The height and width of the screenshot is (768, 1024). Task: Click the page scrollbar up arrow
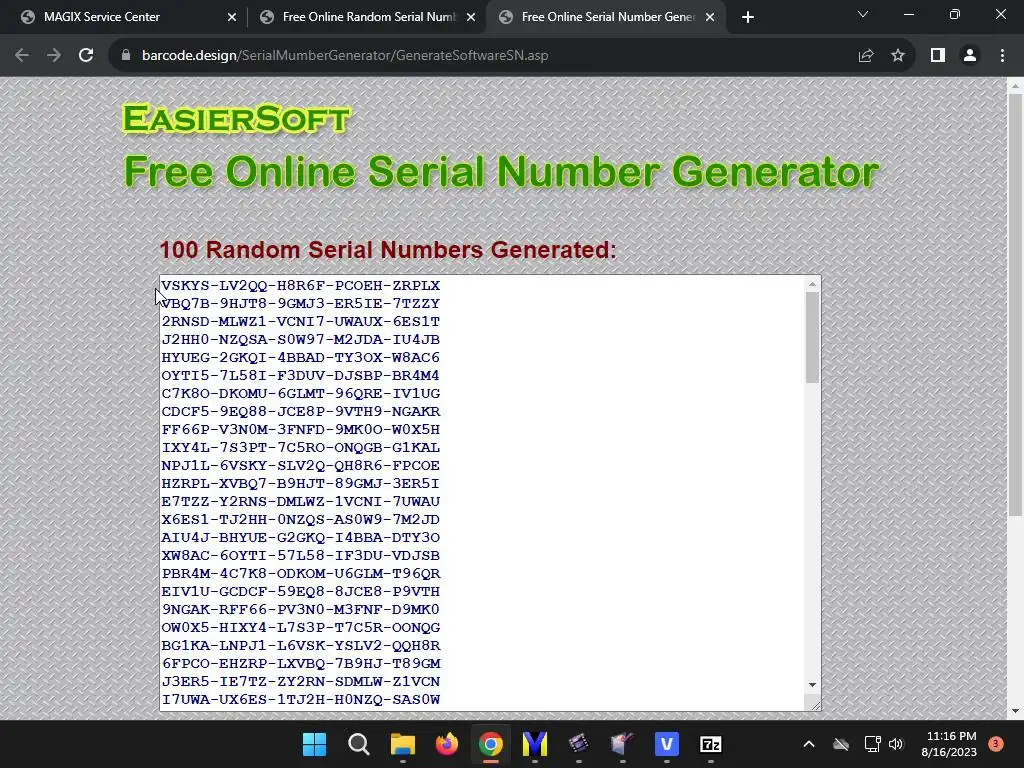pyautogui.click(x=1016, y=86)
